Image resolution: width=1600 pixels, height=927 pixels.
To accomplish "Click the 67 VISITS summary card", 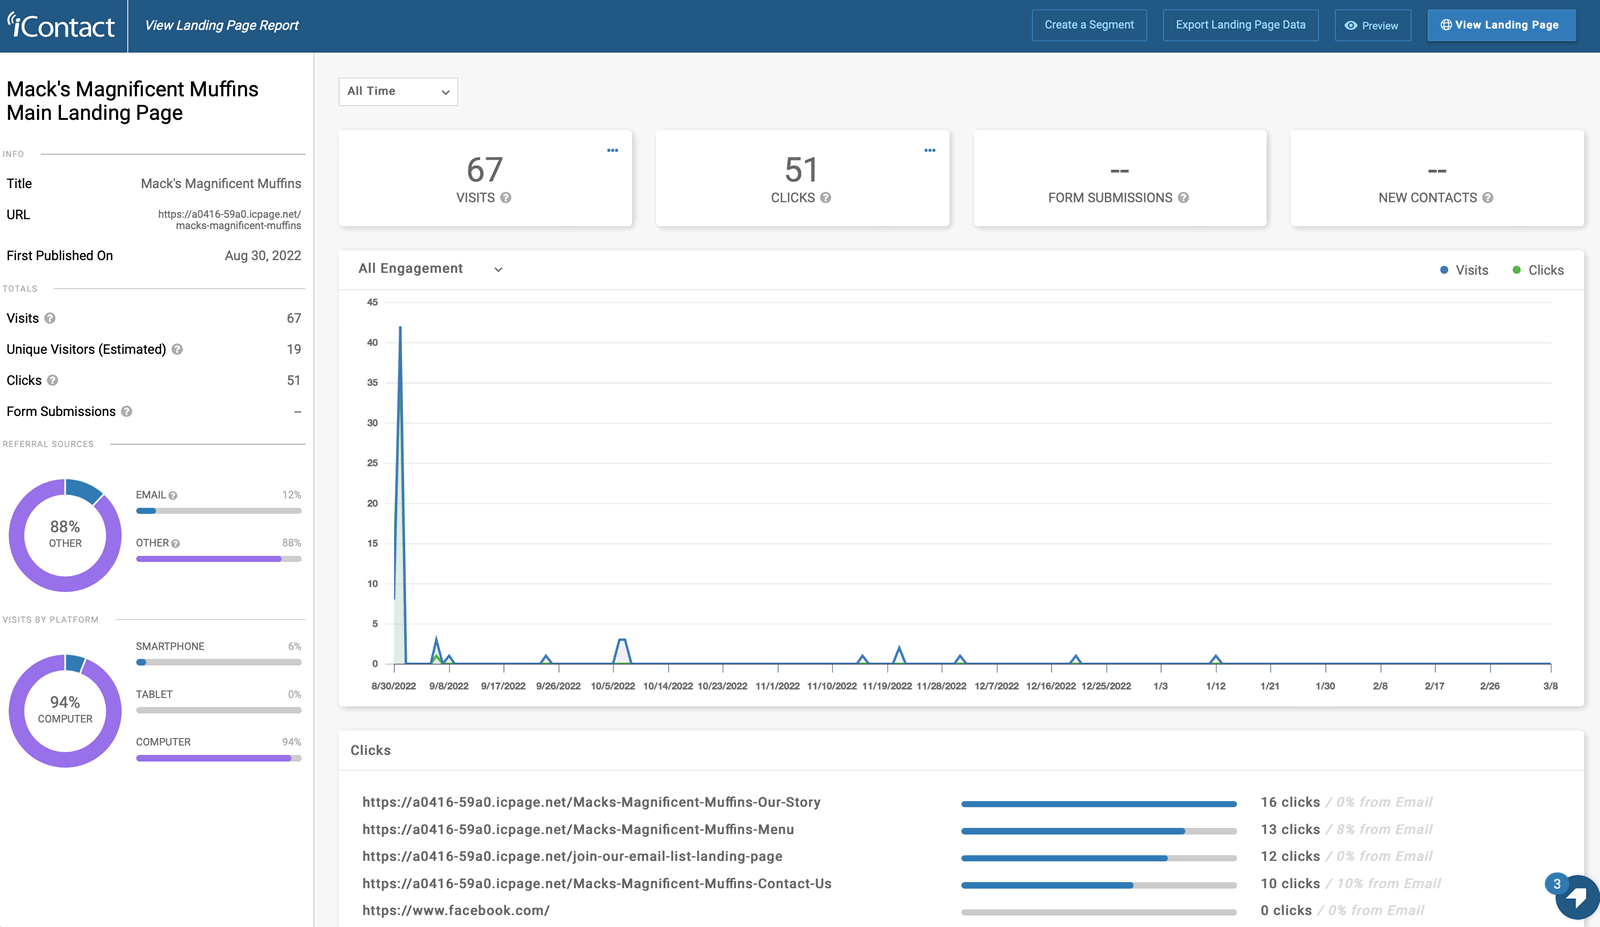I will click(x=485, y=178).
